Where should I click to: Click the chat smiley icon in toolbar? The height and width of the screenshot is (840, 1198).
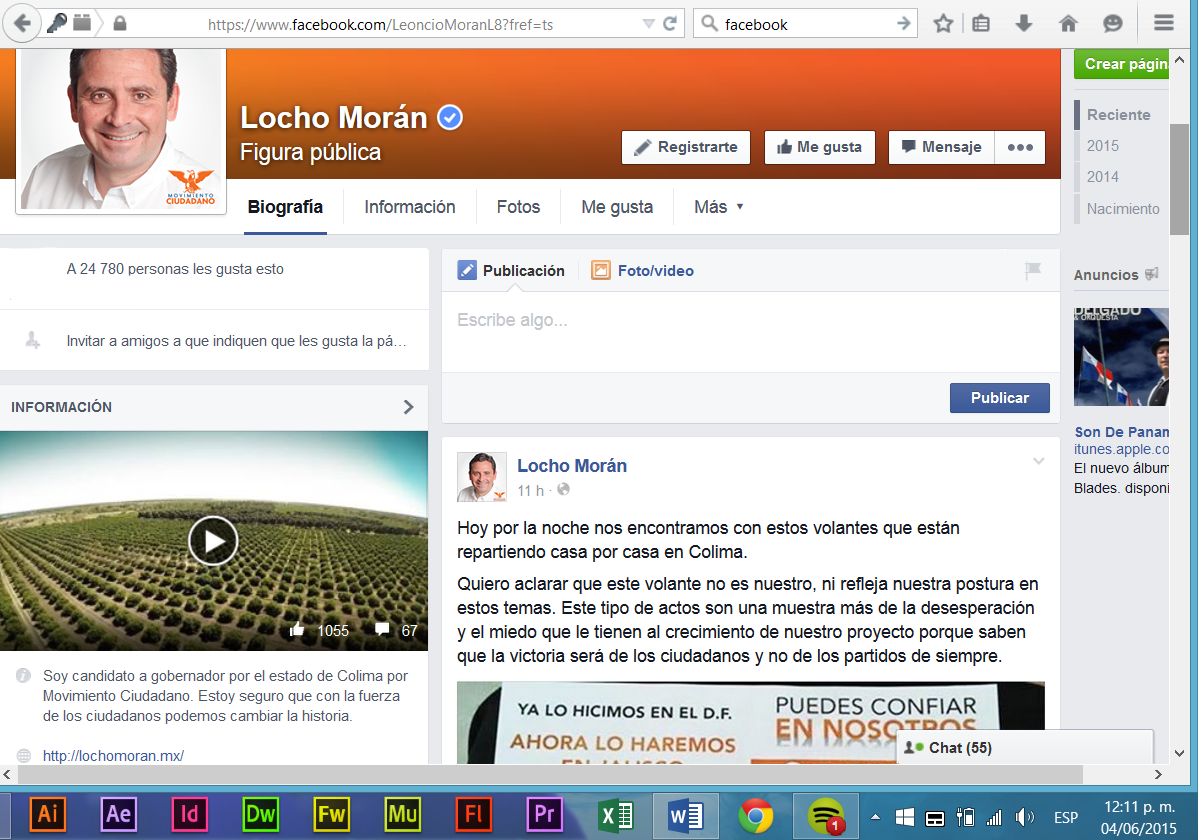pos(1112,24)
